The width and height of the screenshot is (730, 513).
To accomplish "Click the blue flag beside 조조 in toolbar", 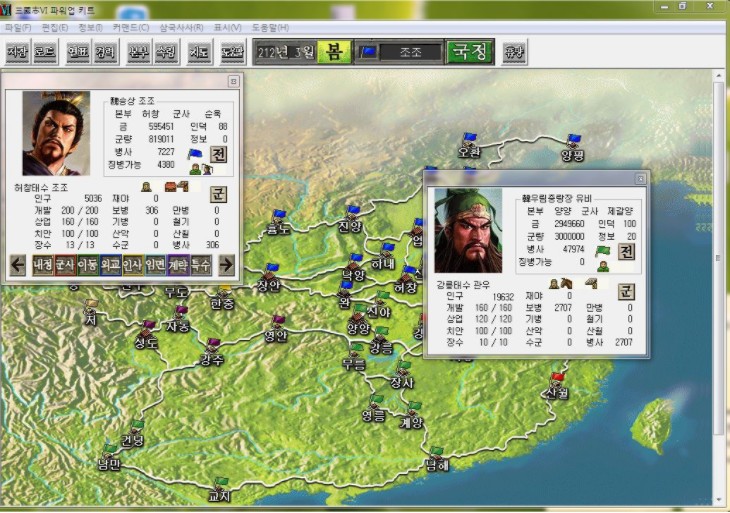I will click(368, 52).
